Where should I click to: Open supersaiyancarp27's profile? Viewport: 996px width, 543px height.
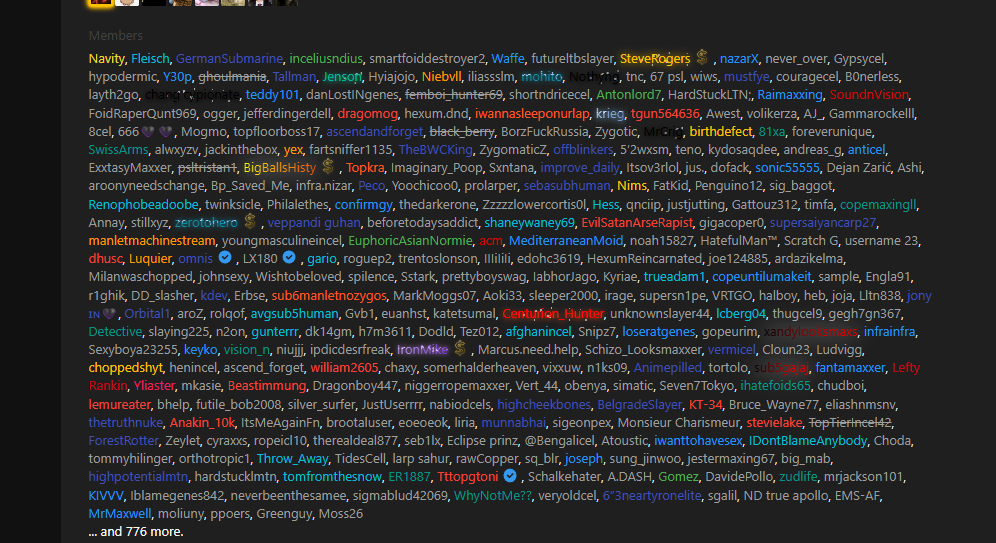point(823,223)
